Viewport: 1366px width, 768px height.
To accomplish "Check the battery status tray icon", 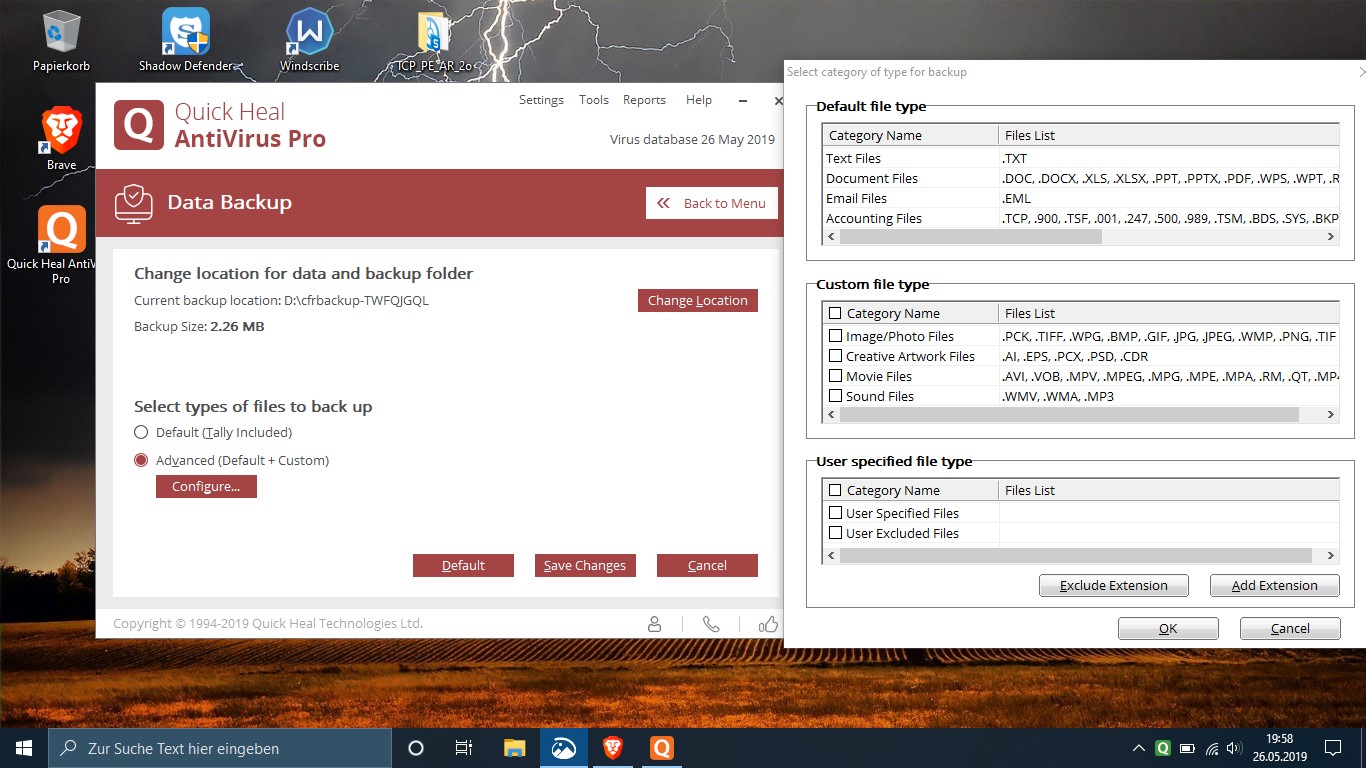I will click(1188, 748).
